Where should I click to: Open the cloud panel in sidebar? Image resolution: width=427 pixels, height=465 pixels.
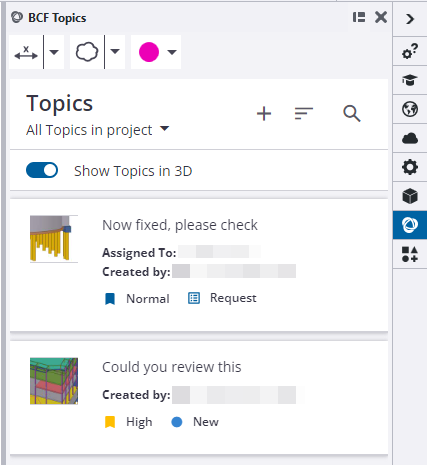point(410,138)
